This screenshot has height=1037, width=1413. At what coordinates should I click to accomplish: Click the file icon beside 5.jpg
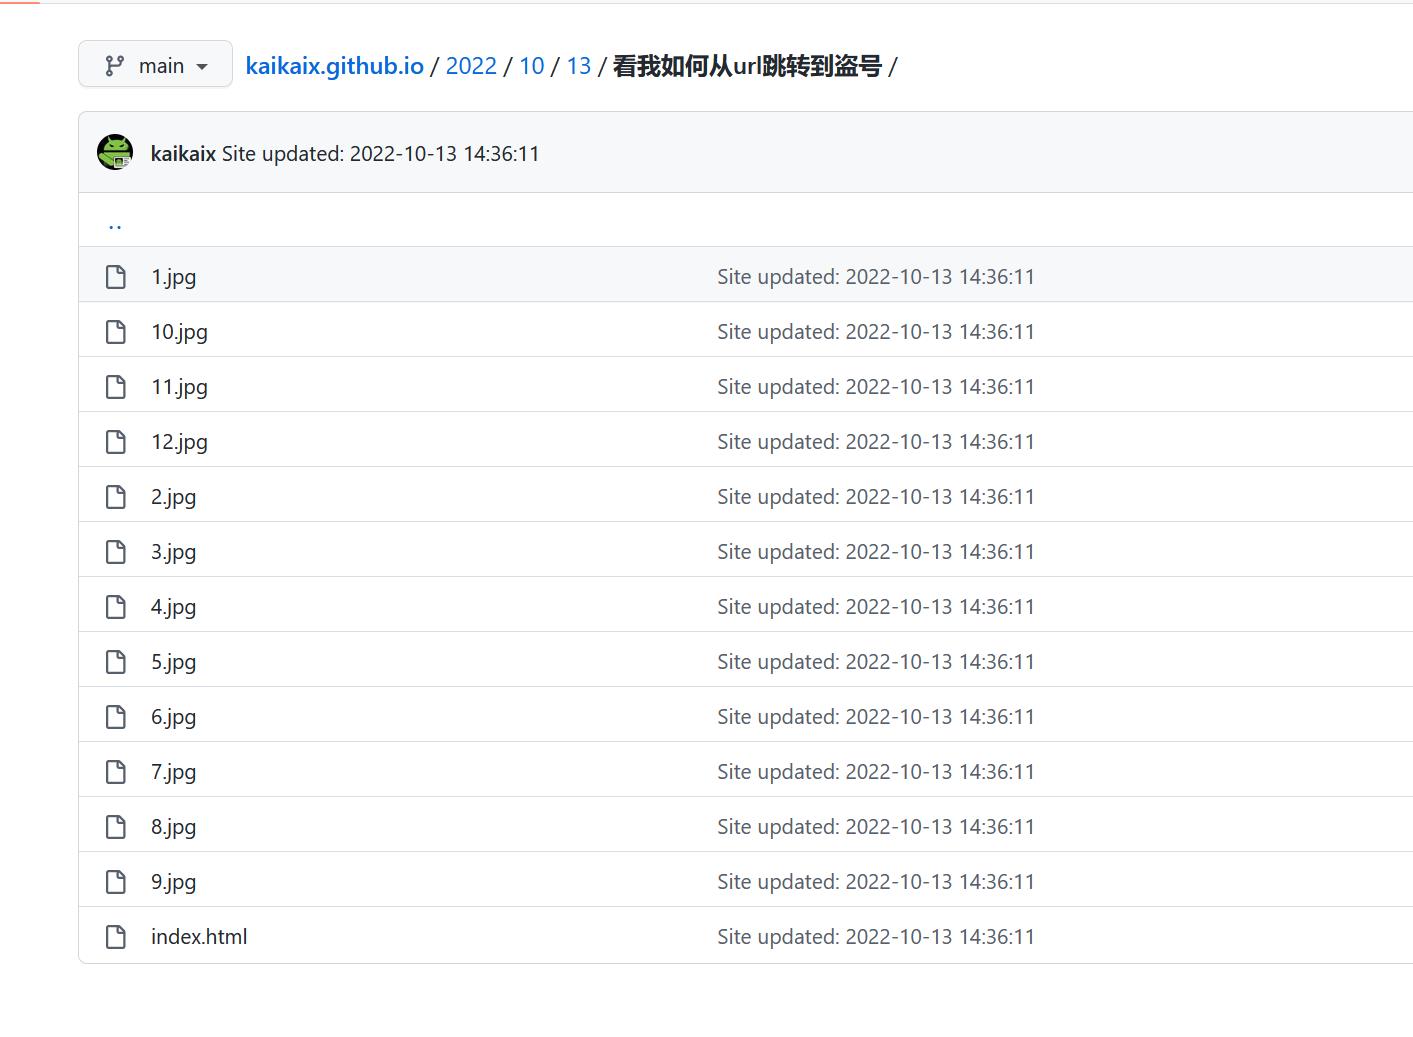115,661
